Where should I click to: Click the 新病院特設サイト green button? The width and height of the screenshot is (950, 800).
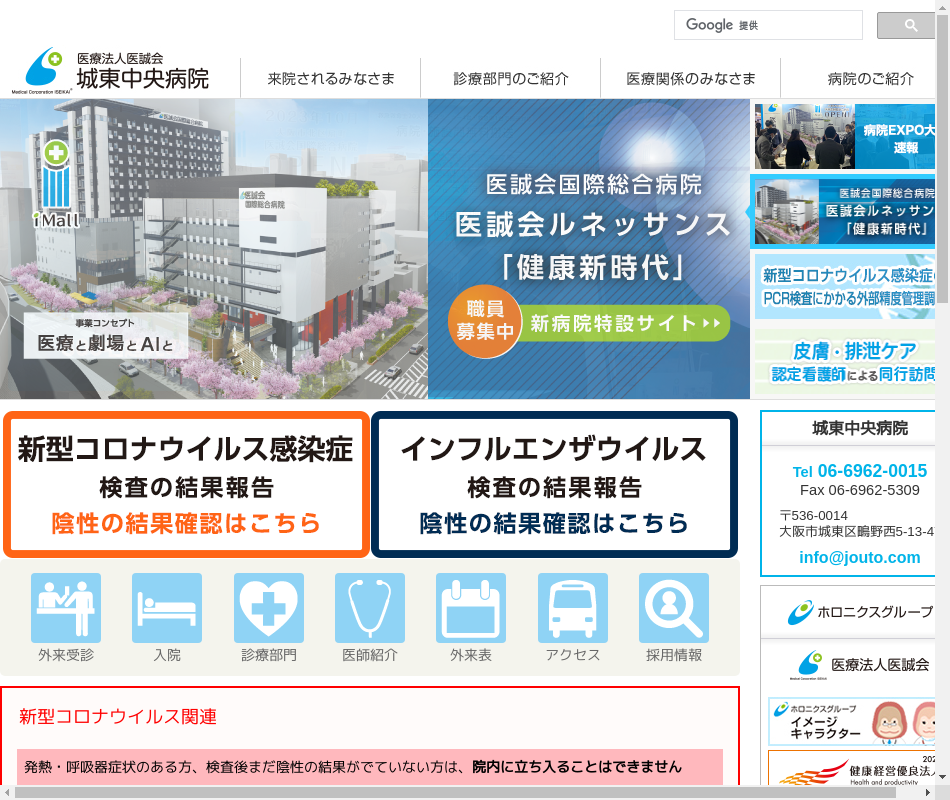[626, 323]
